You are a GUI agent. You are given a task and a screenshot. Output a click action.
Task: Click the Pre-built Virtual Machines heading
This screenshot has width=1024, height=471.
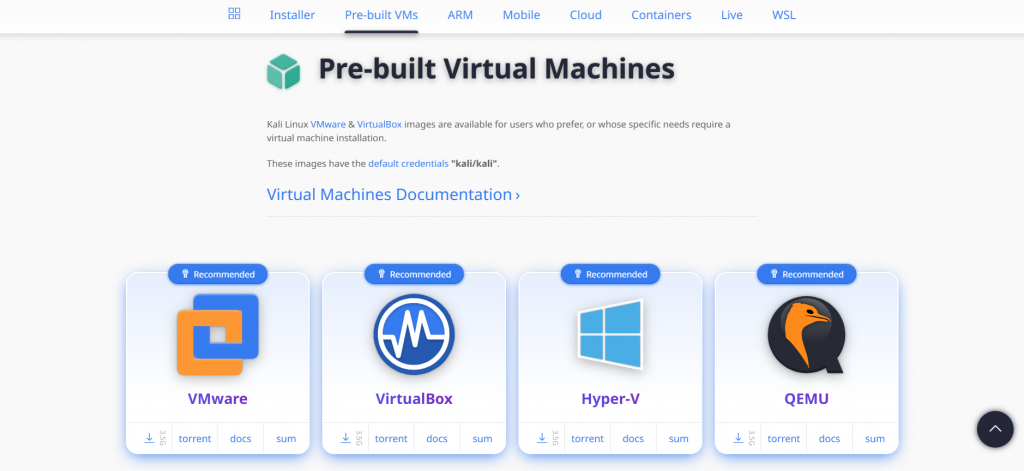496,69
